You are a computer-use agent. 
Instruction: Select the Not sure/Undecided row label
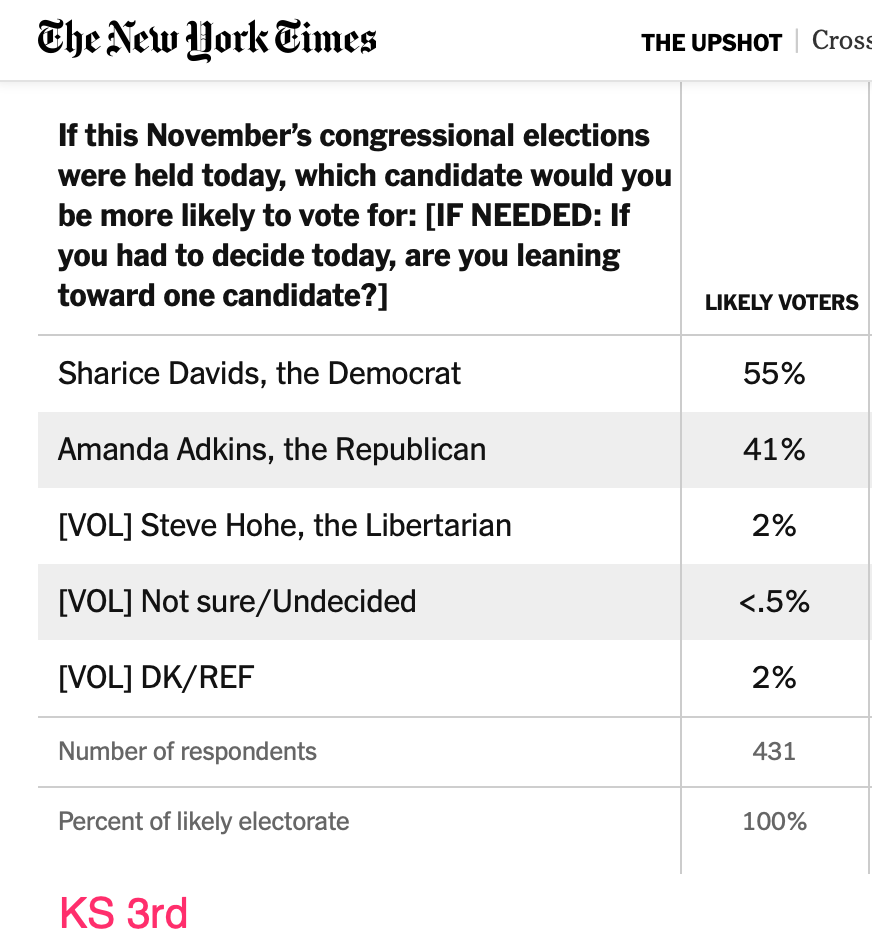coord(237,601)
